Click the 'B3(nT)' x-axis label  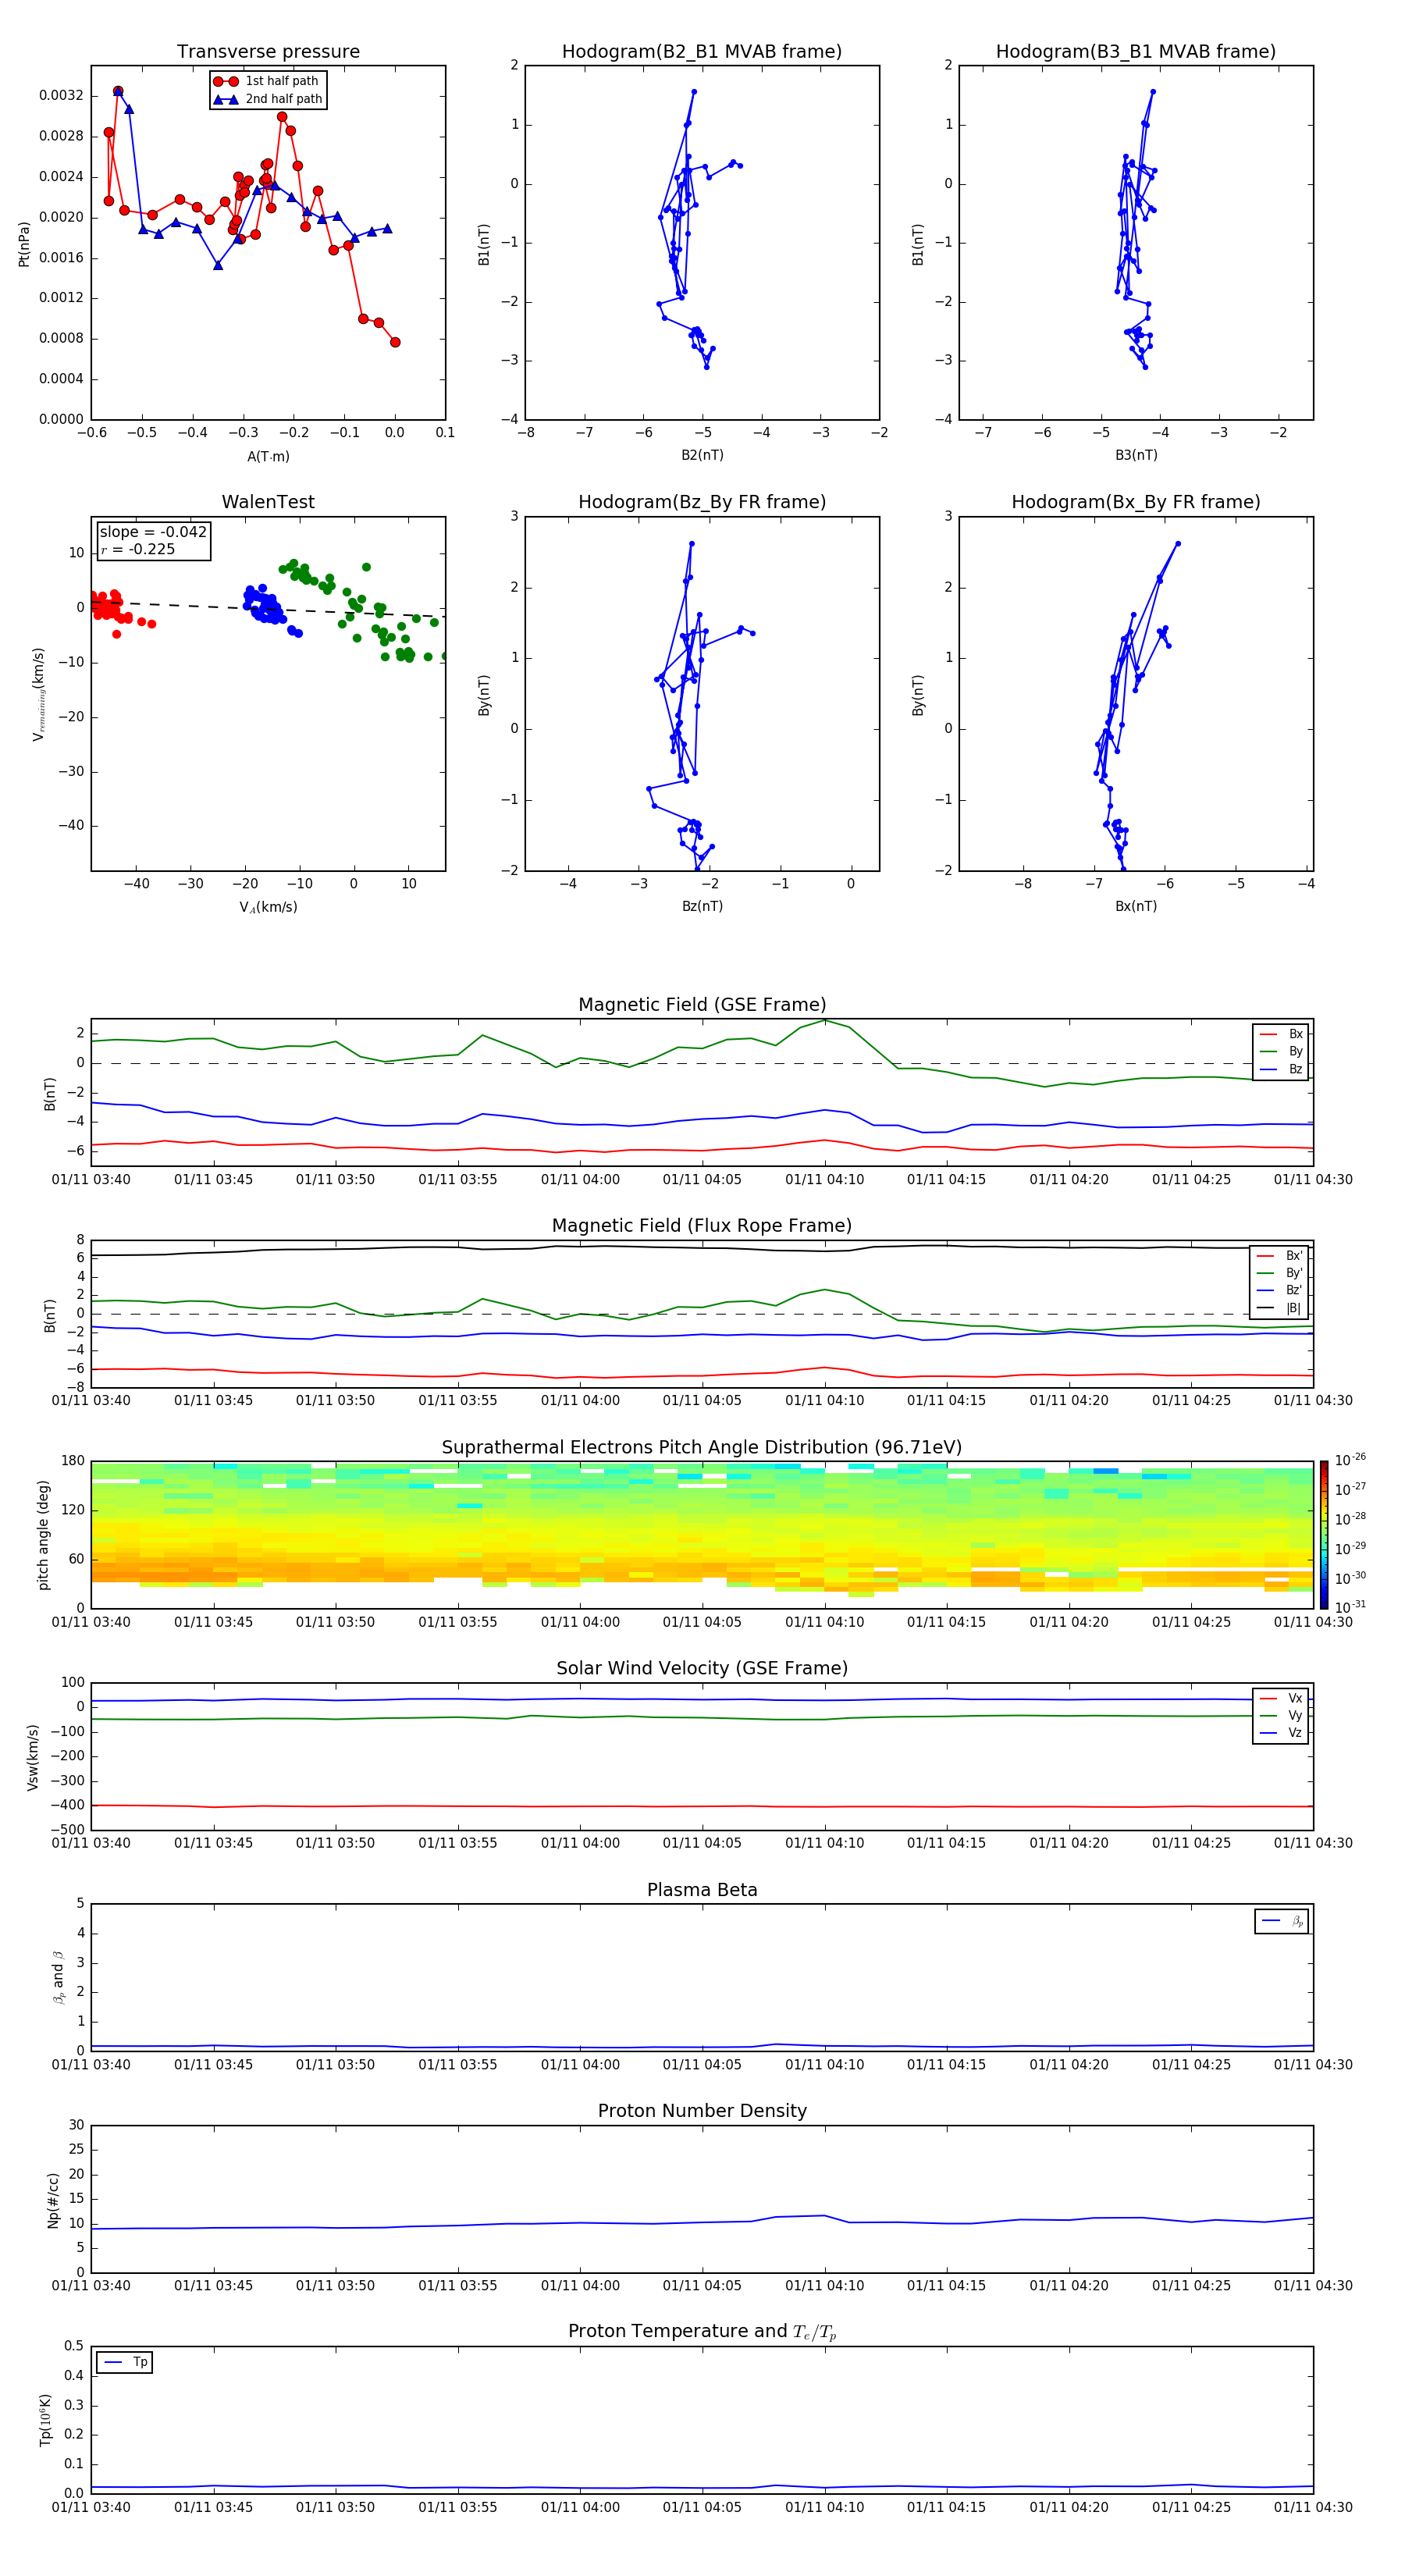(x=1136, y=455)
